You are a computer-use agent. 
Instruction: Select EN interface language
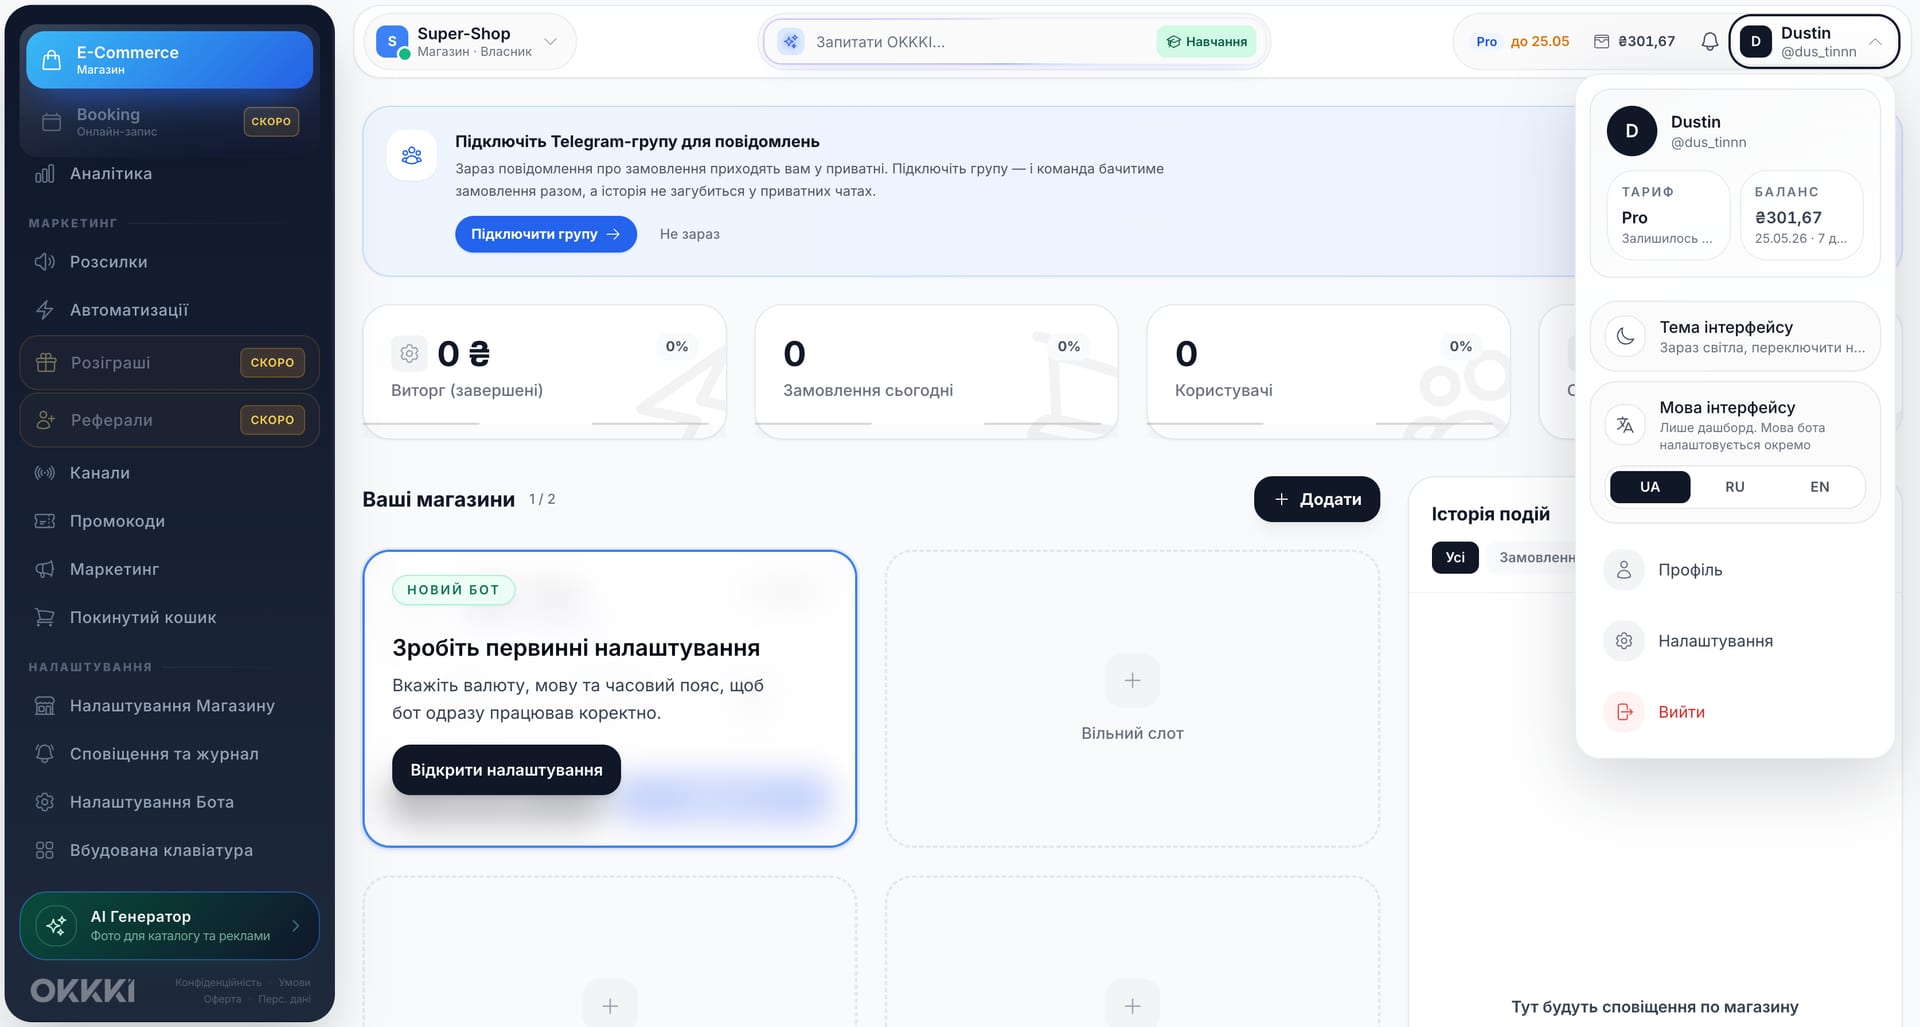(1820, 487)
